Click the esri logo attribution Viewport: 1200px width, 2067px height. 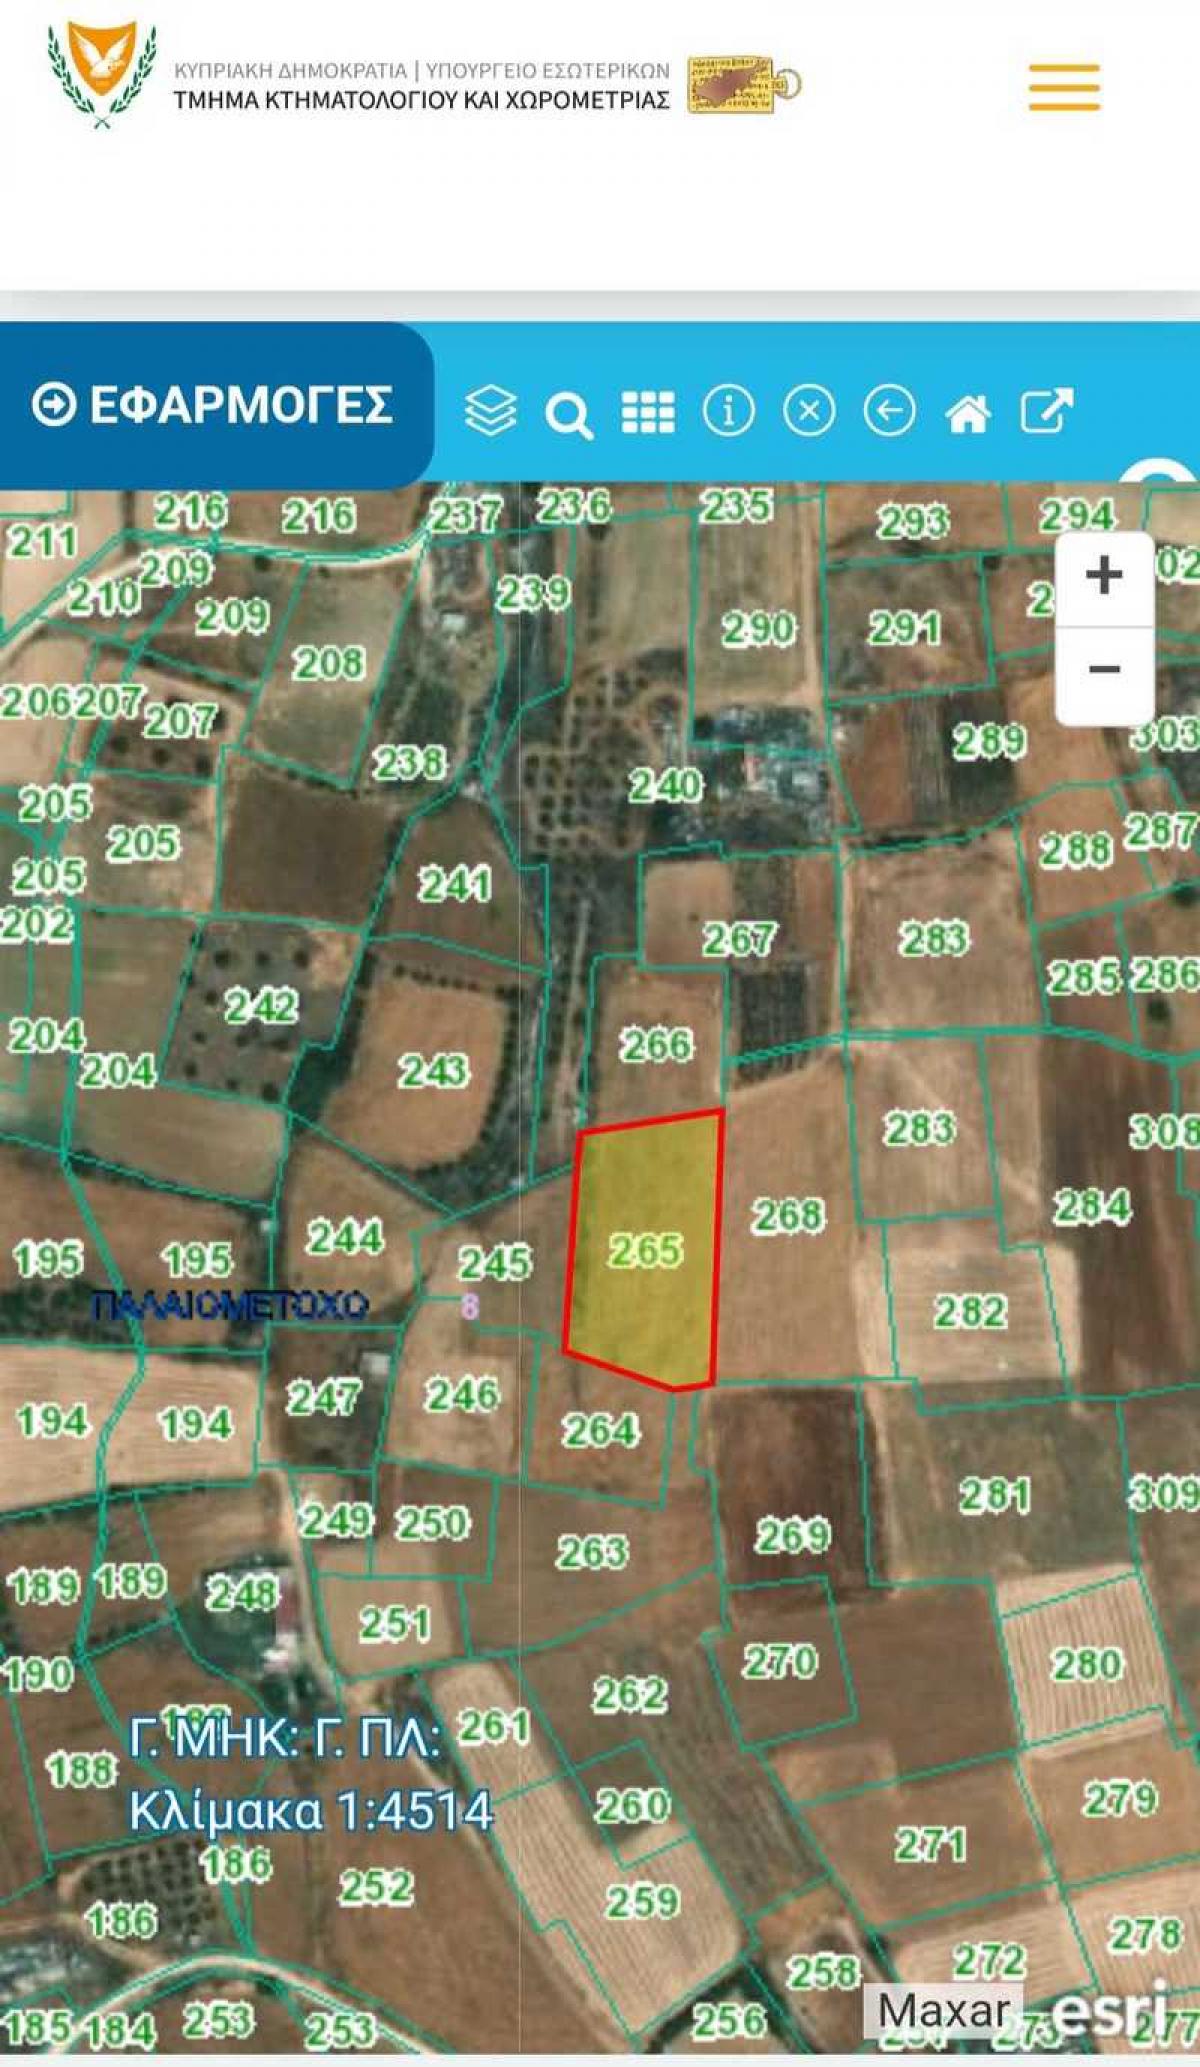[x=1110, y=2010]
